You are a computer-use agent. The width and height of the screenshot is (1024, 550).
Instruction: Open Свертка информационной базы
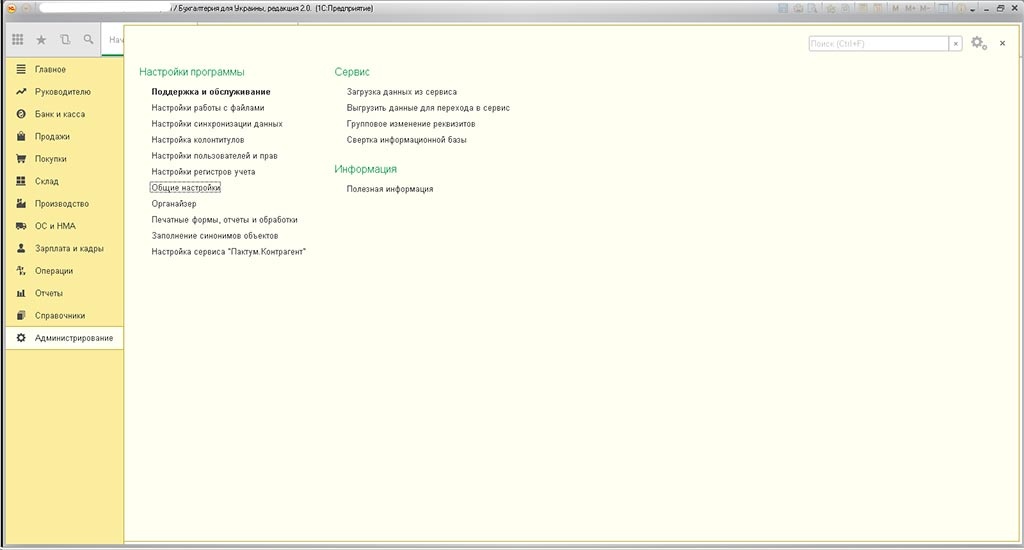[x=406, y=140]
